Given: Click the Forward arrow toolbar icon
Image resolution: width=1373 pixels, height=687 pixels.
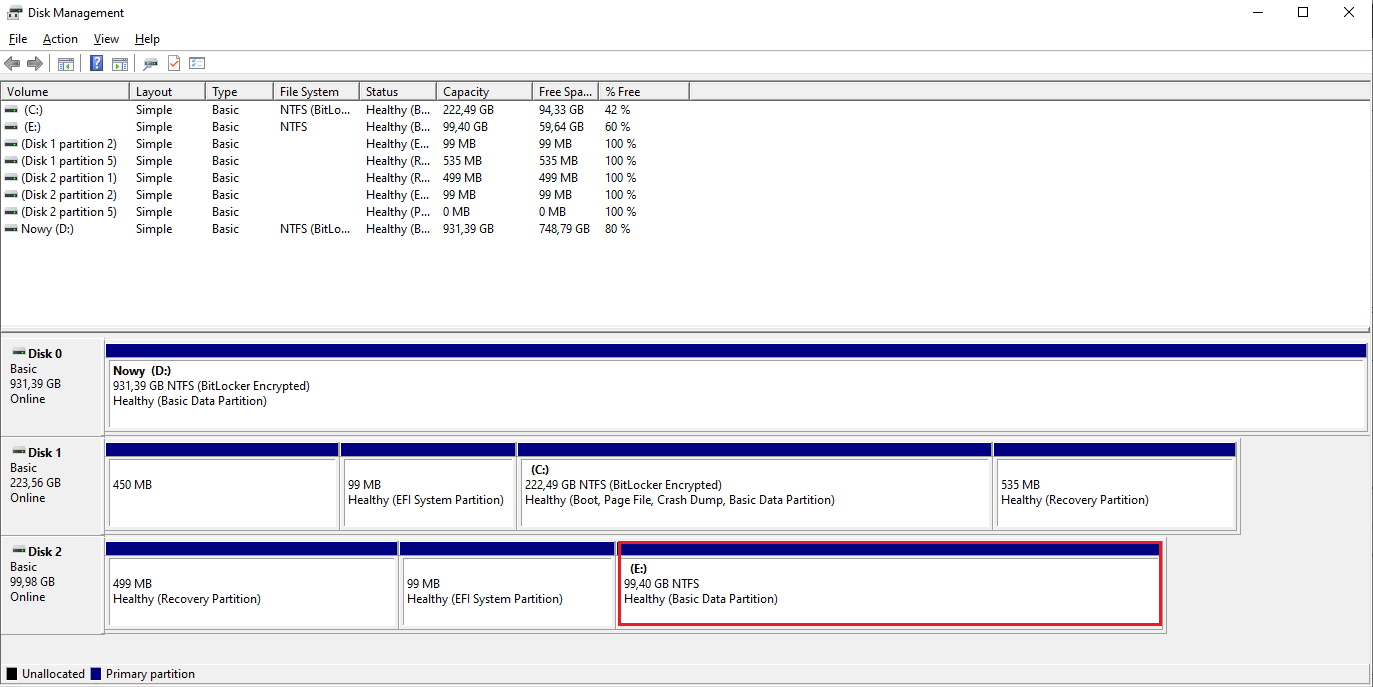Looking at the screenshot, I should [x=35, y=64].
